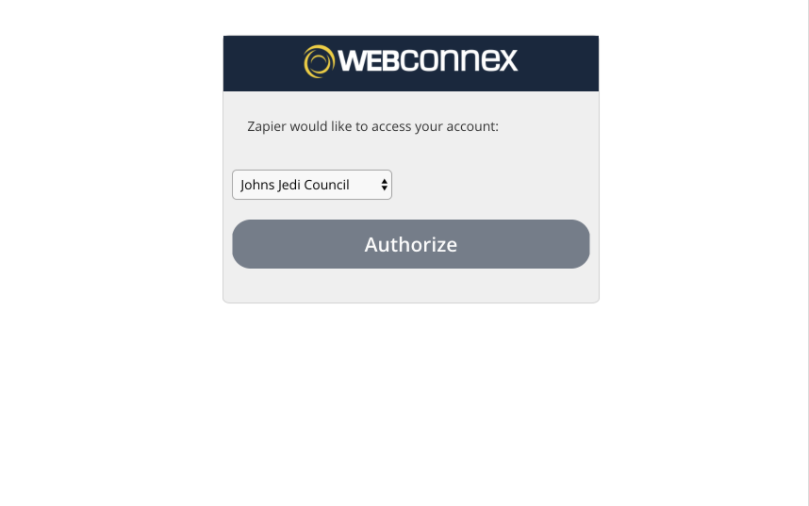Click the left edge of Authorize button
Image resolution: width=809 pixels, height=506 pixels.
click(240, 244)
